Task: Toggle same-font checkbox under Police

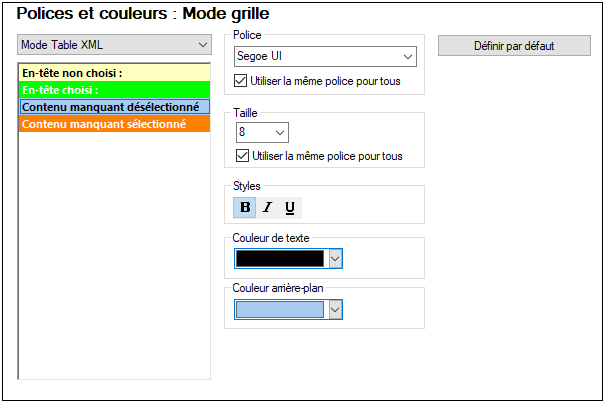Action: [240, 80]
